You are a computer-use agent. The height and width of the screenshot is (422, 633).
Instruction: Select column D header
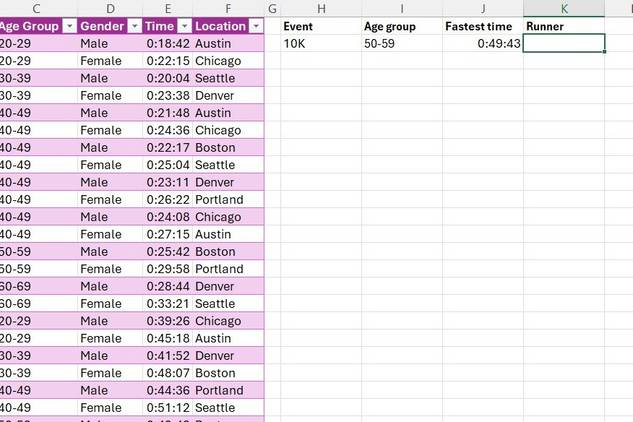[110, 8]
